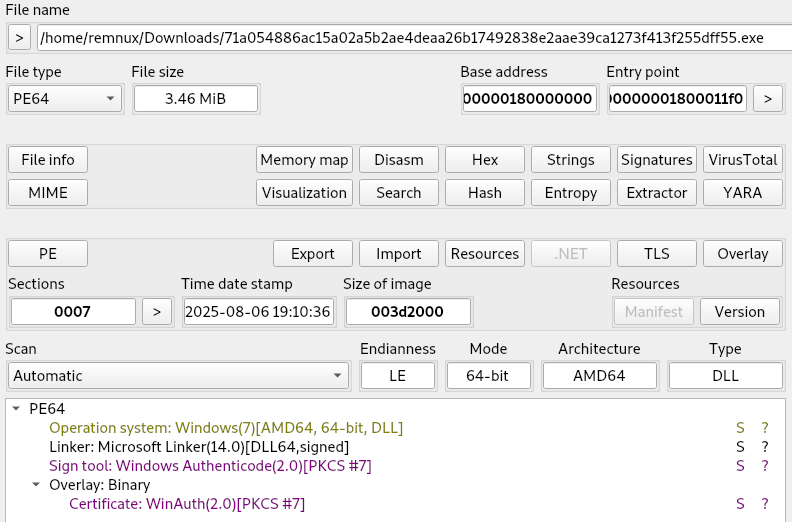792x522 pixels.
Task: Open Memory map
Action: pyautogui.click(x=304, y=160)
